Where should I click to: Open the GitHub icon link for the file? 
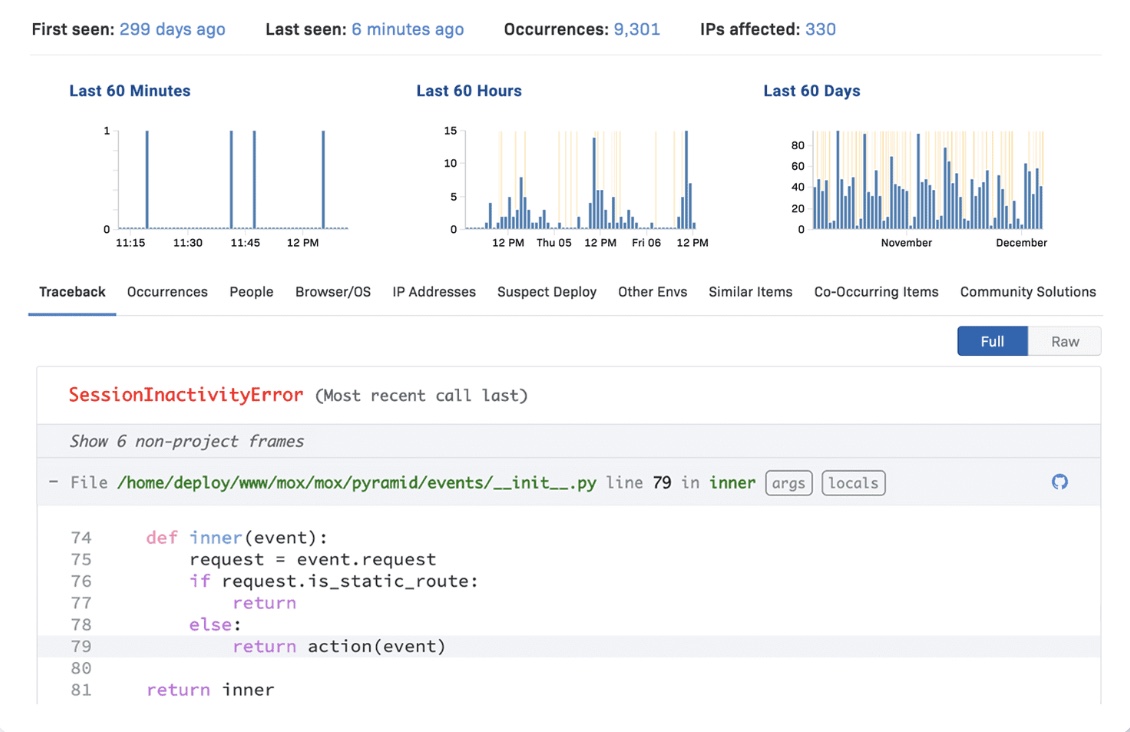[x=1060, y=482]
